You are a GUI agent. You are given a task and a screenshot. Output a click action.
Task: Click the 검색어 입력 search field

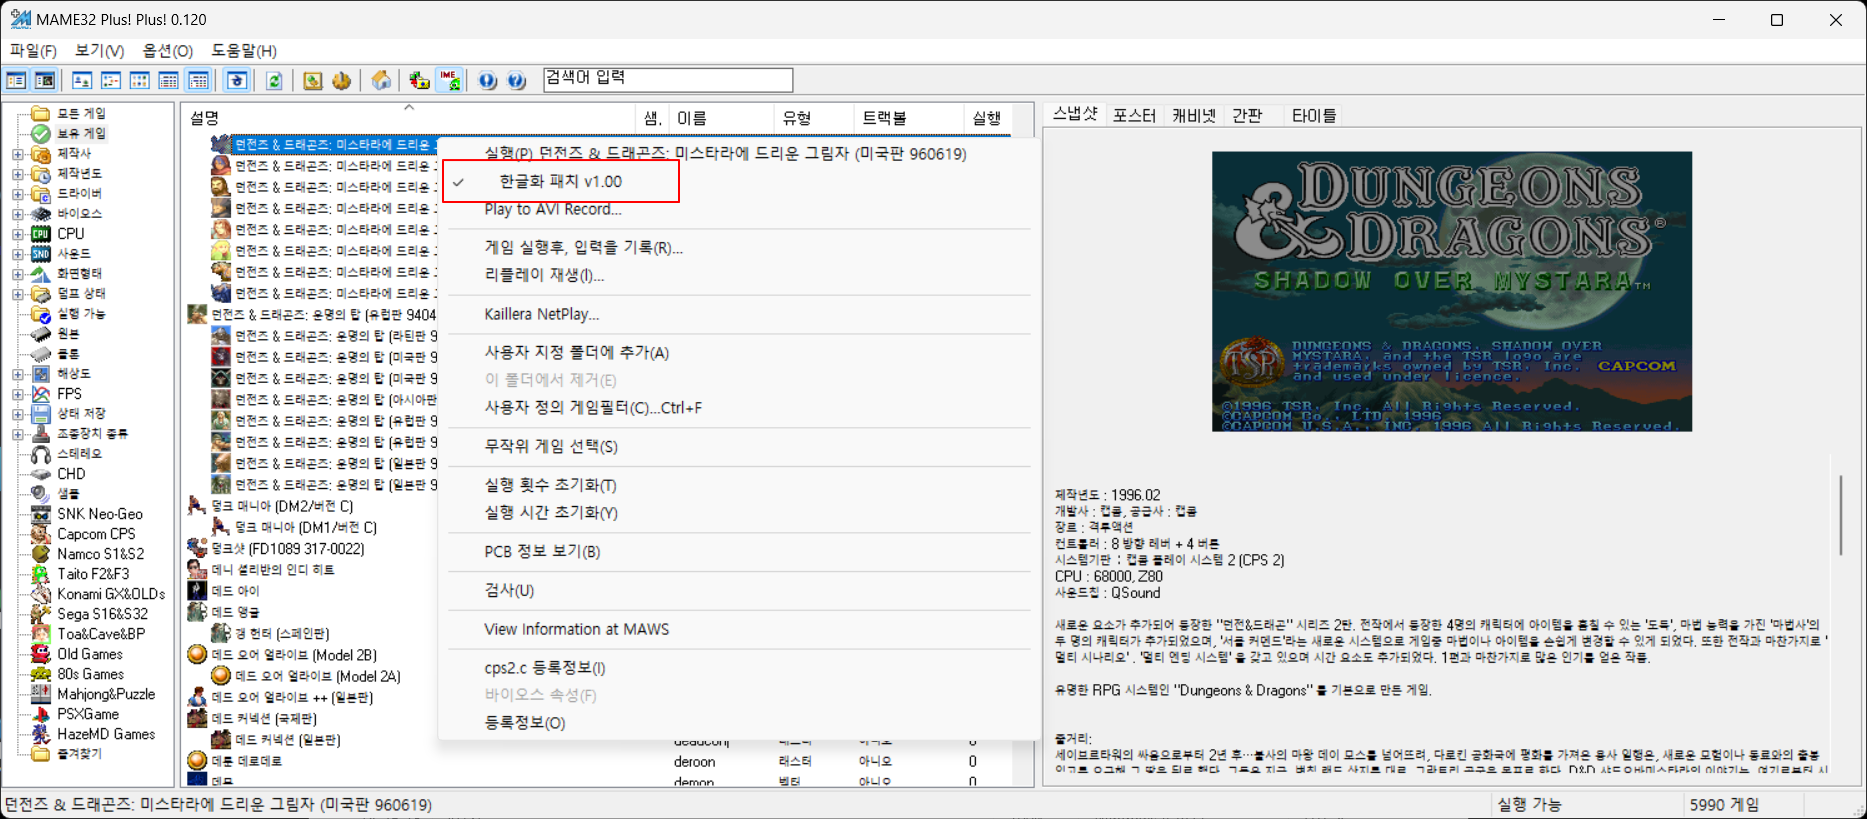coord(667,79)
